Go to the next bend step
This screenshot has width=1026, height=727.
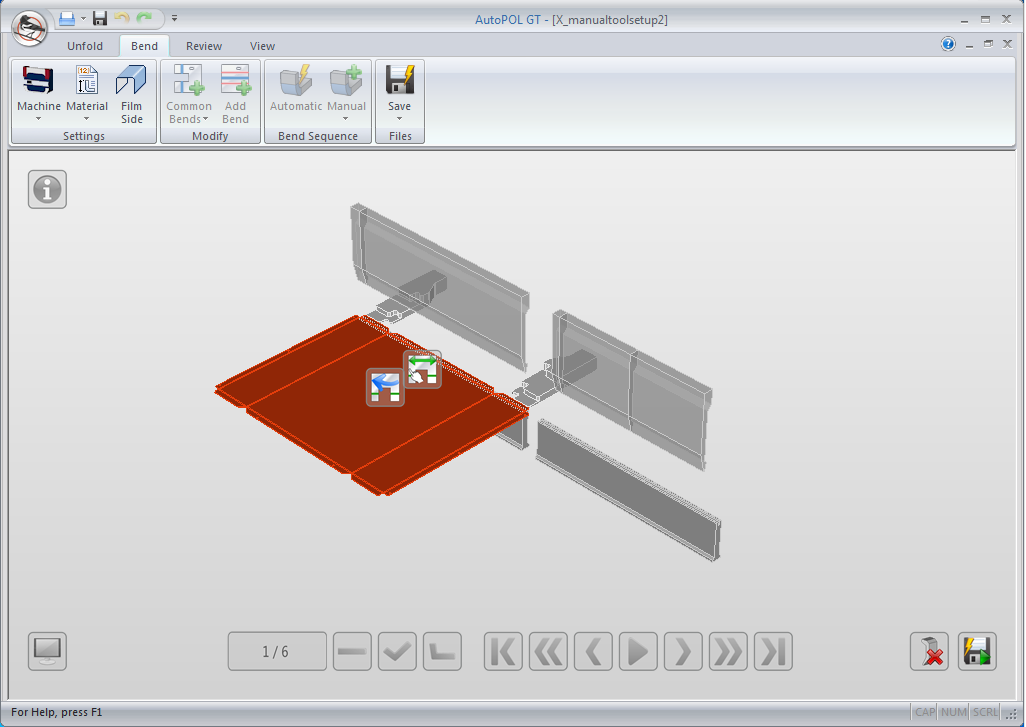click(x=683, y=652)
